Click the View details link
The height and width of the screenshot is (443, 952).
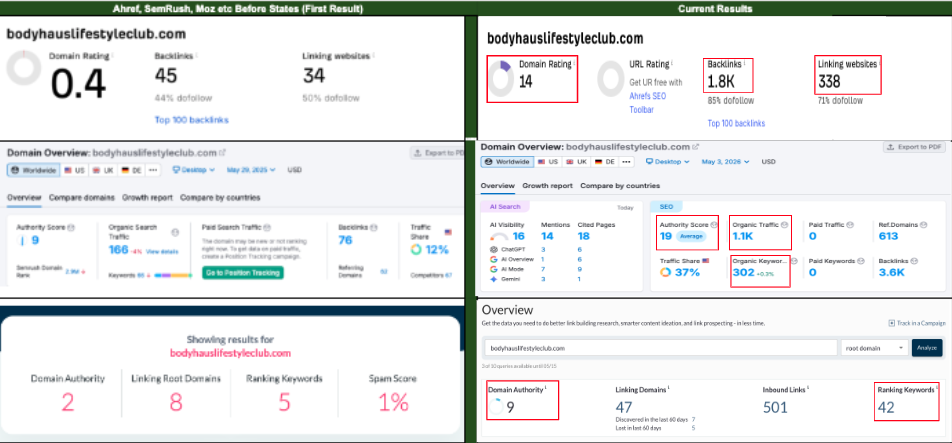click(x=162, y=251)
